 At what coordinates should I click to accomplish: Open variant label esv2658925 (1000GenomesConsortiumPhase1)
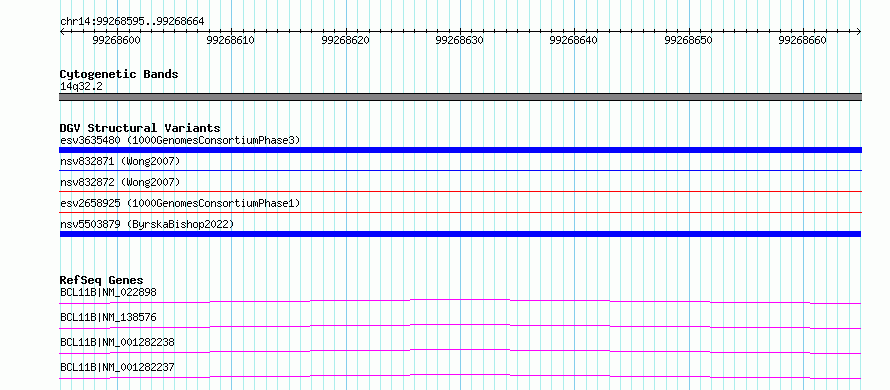coord(180,203)
